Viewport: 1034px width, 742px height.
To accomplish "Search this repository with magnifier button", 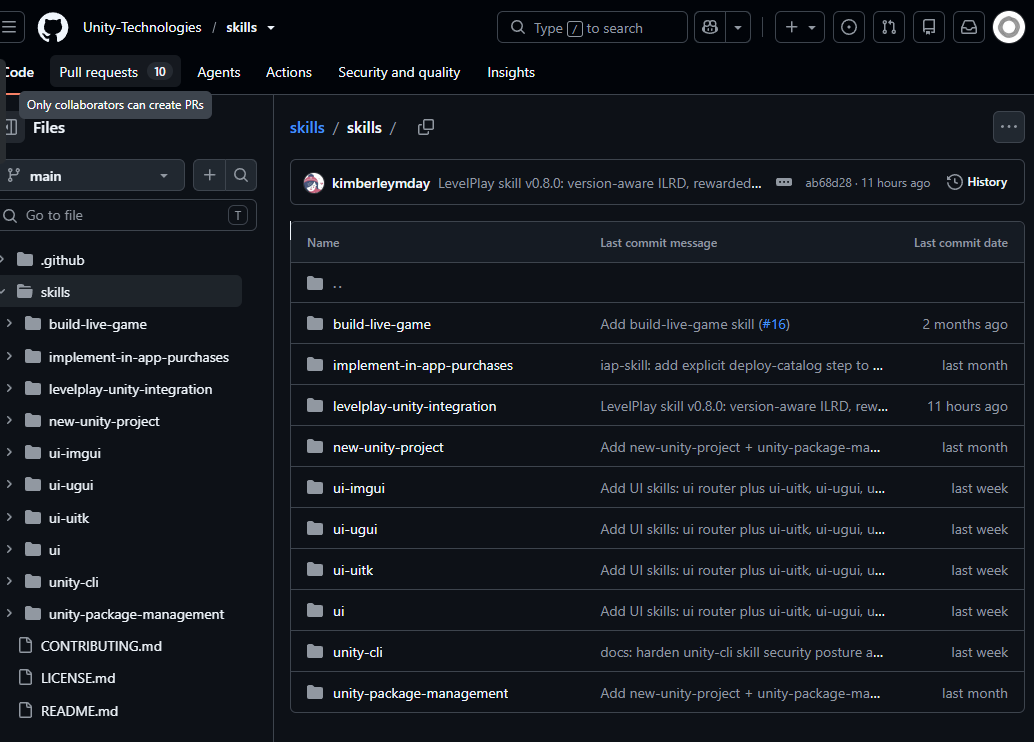I will tap(241, 175).
